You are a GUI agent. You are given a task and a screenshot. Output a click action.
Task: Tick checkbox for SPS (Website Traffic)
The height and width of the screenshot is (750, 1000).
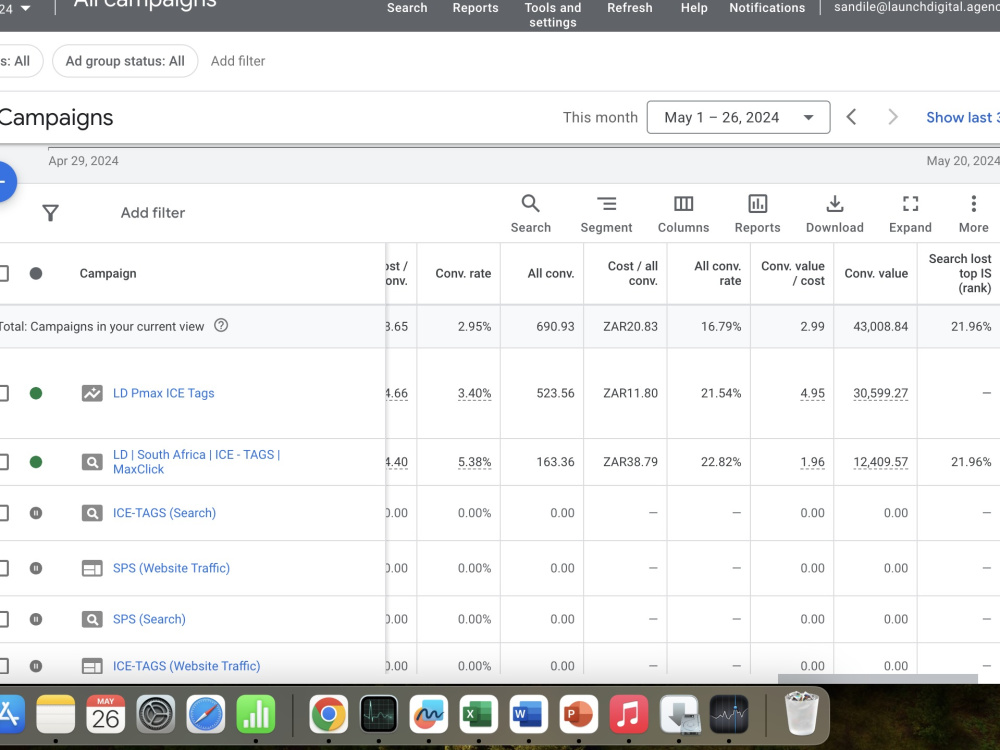coord(3,568)
